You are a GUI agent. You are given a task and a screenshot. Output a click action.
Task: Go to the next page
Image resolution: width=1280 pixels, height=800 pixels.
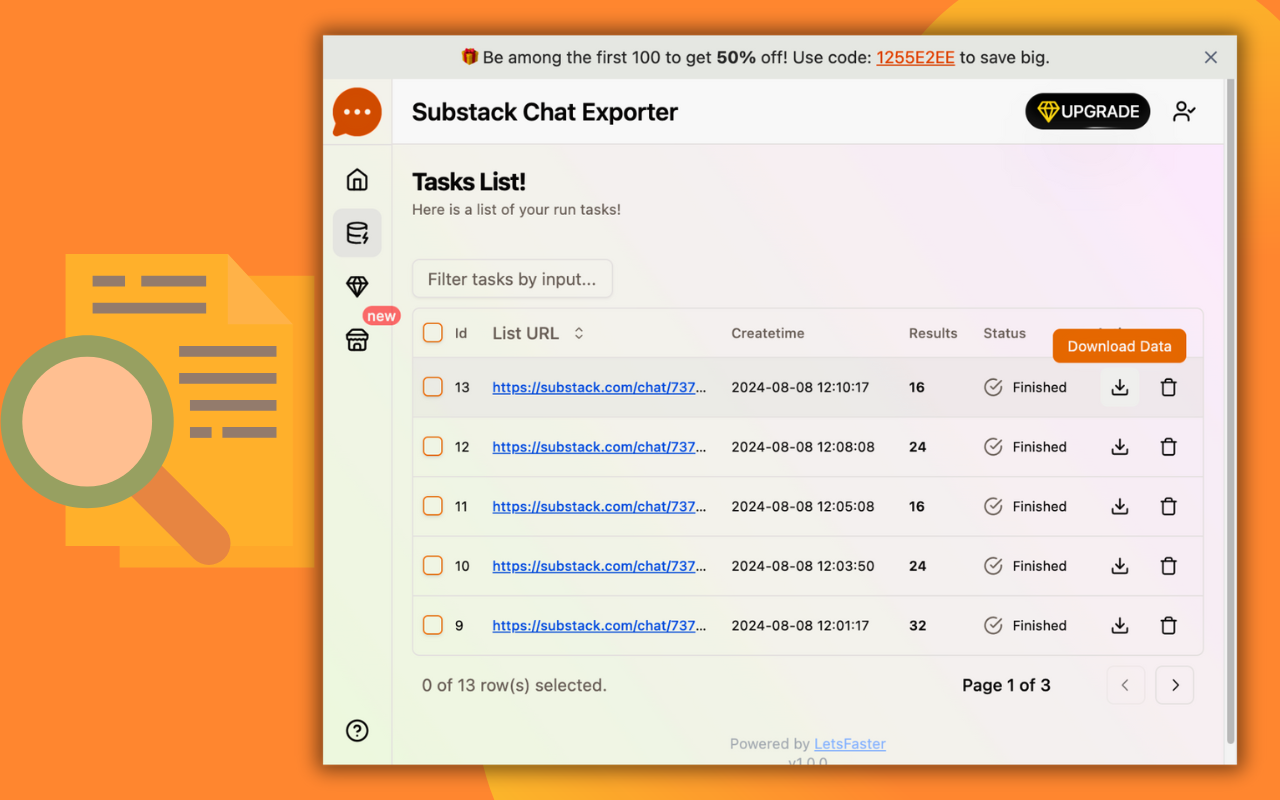(x=1175, y=685)
